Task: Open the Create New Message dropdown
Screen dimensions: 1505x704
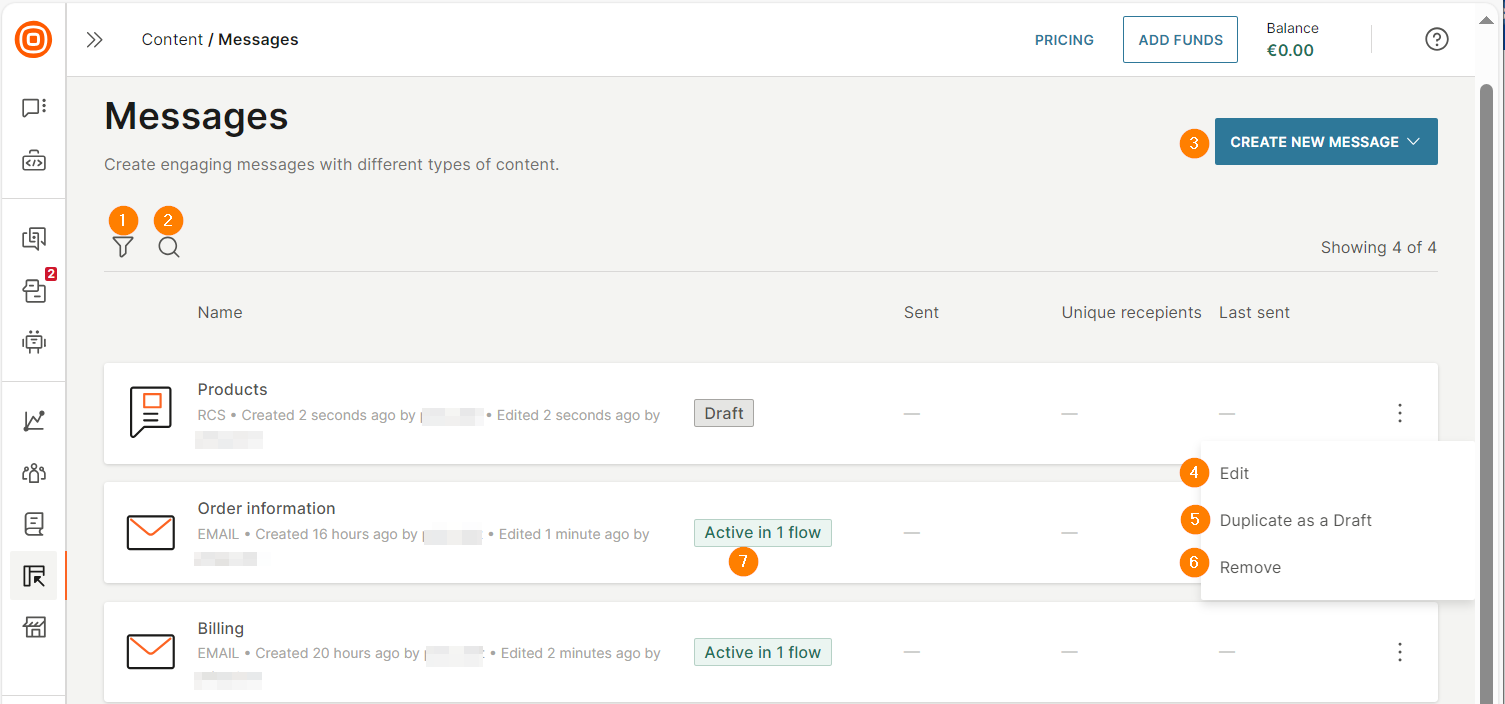Action: pyautogui.click(x=1325, y=142)
